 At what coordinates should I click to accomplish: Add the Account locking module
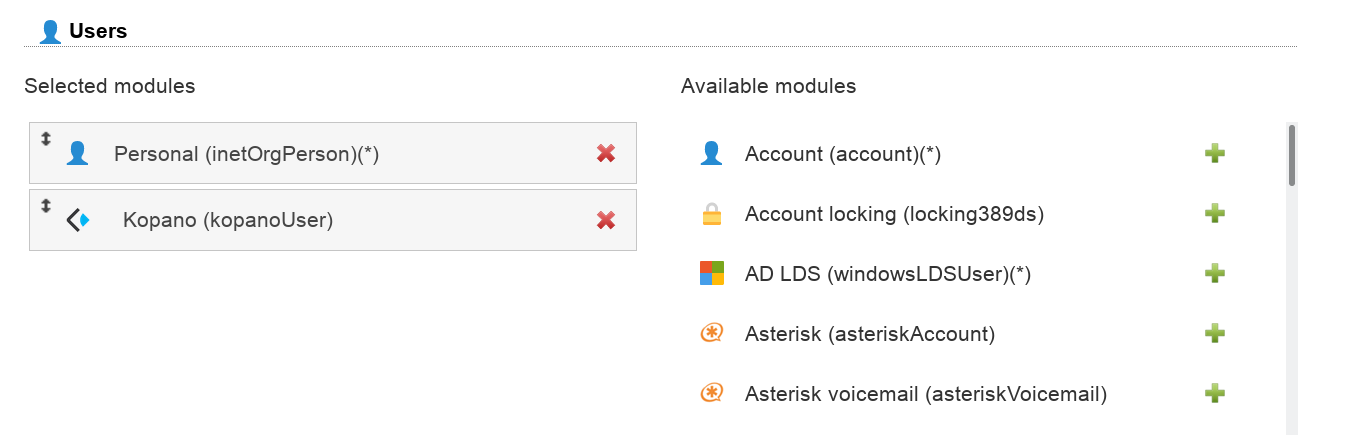(1215, 213)
